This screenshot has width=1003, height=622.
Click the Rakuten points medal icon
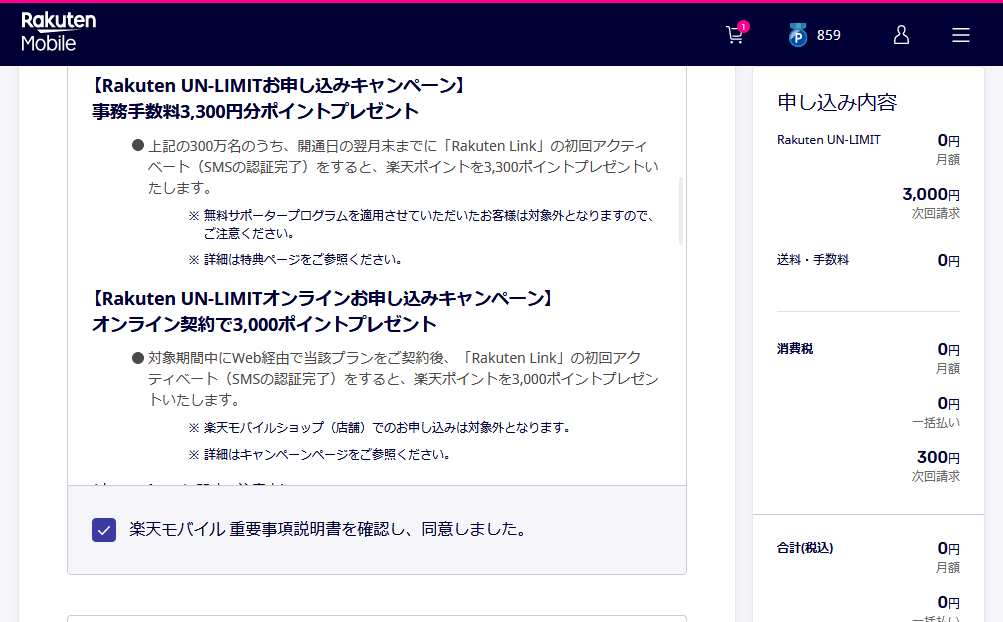pyautogui.click(x=797, y=35)
